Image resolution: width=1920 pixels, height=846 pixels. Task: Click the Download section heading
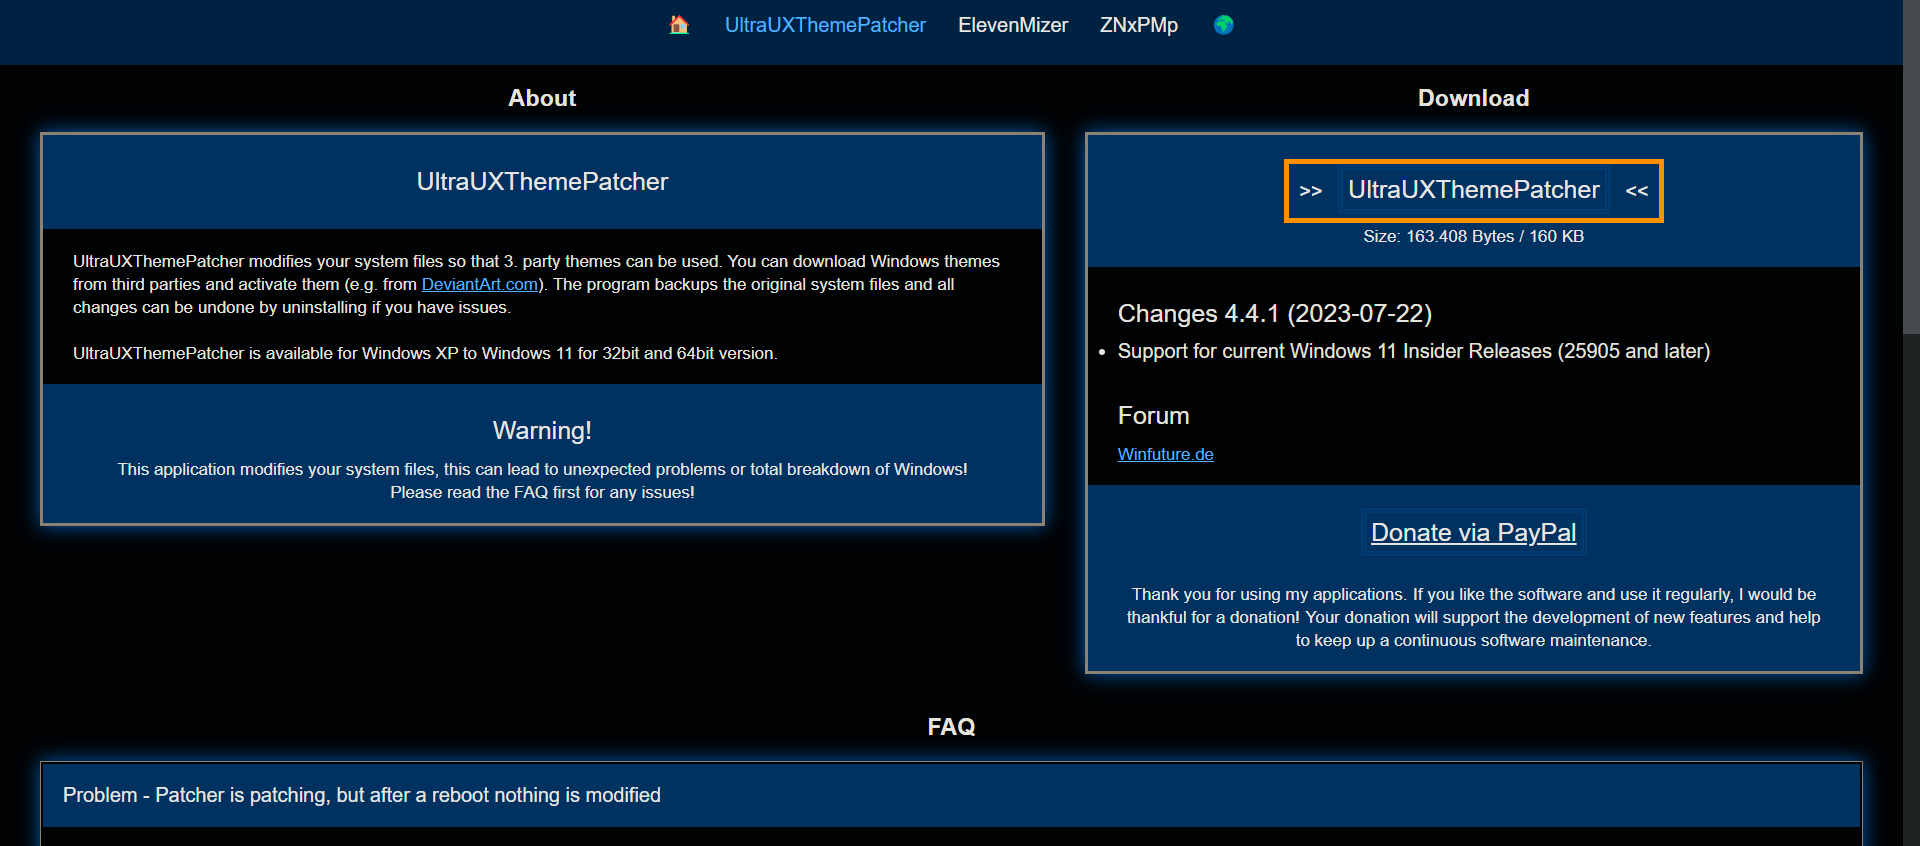tap(1473, 98)
